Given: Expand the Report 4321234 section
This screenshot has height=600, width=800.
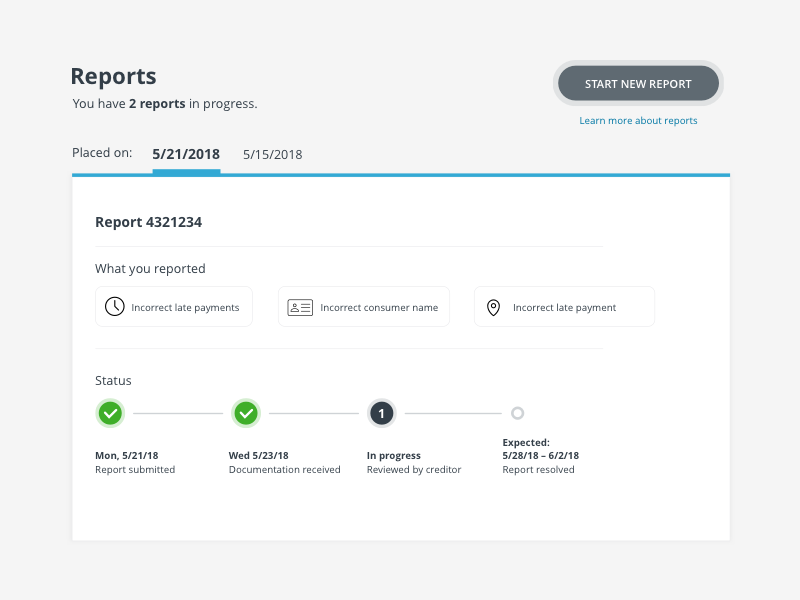Looking at the screenshot, I should point(148,222).
